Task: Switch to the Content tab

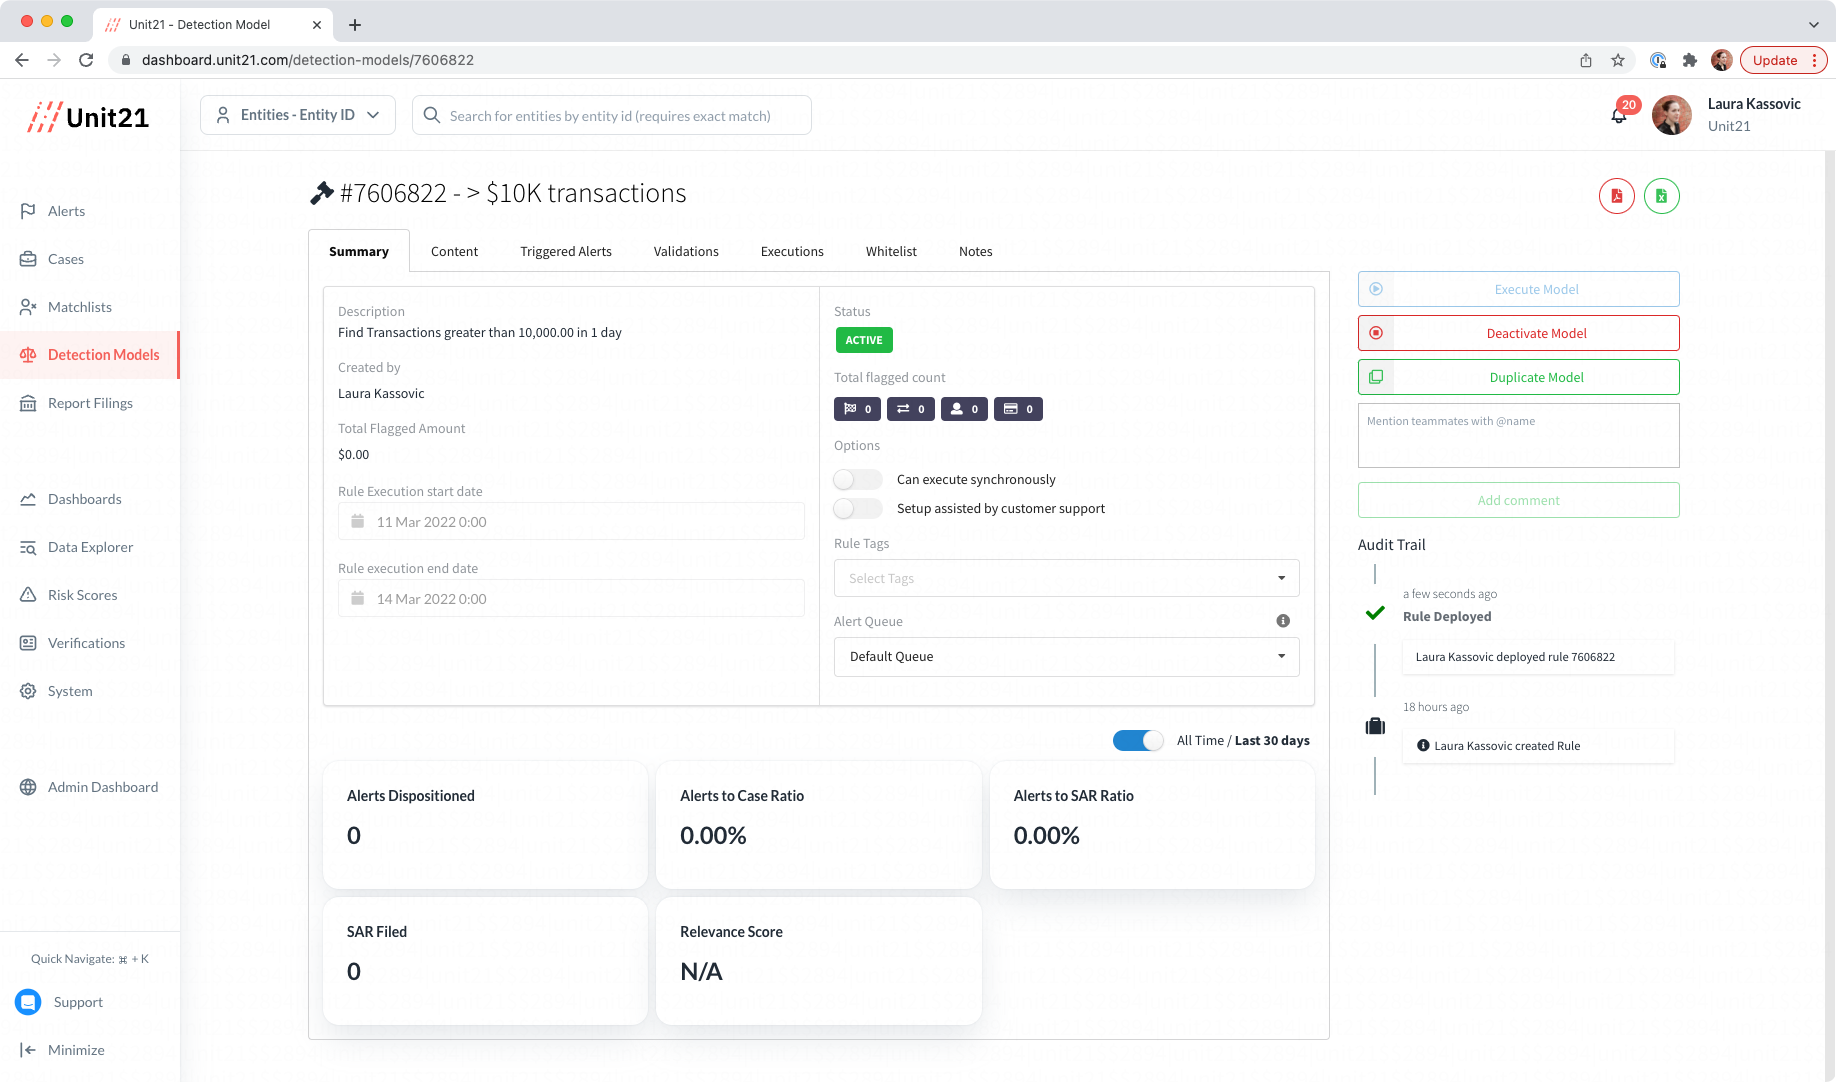Action: [454, 251]
